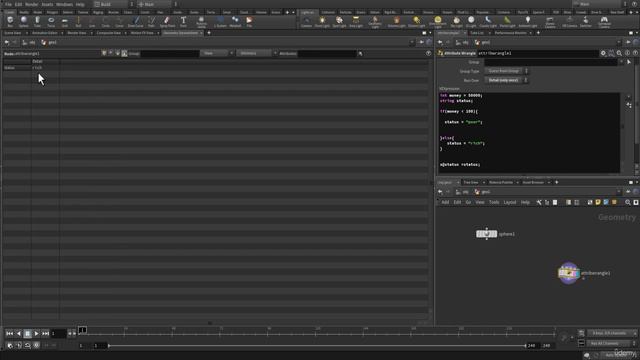Select the Grid shelf tool
This screenshot has width=640, height=360.
(x=64, y=22)
